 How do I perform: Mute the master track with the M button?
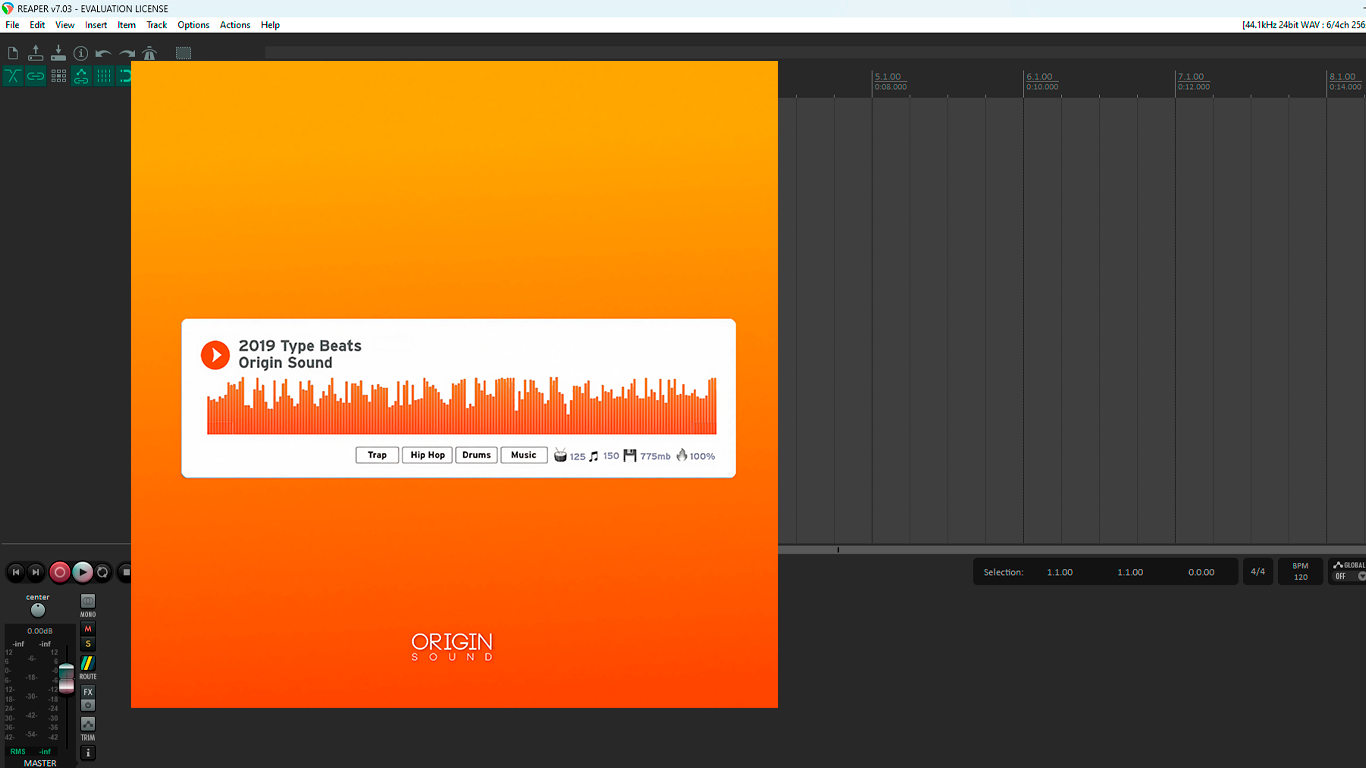tap(88, 629)
